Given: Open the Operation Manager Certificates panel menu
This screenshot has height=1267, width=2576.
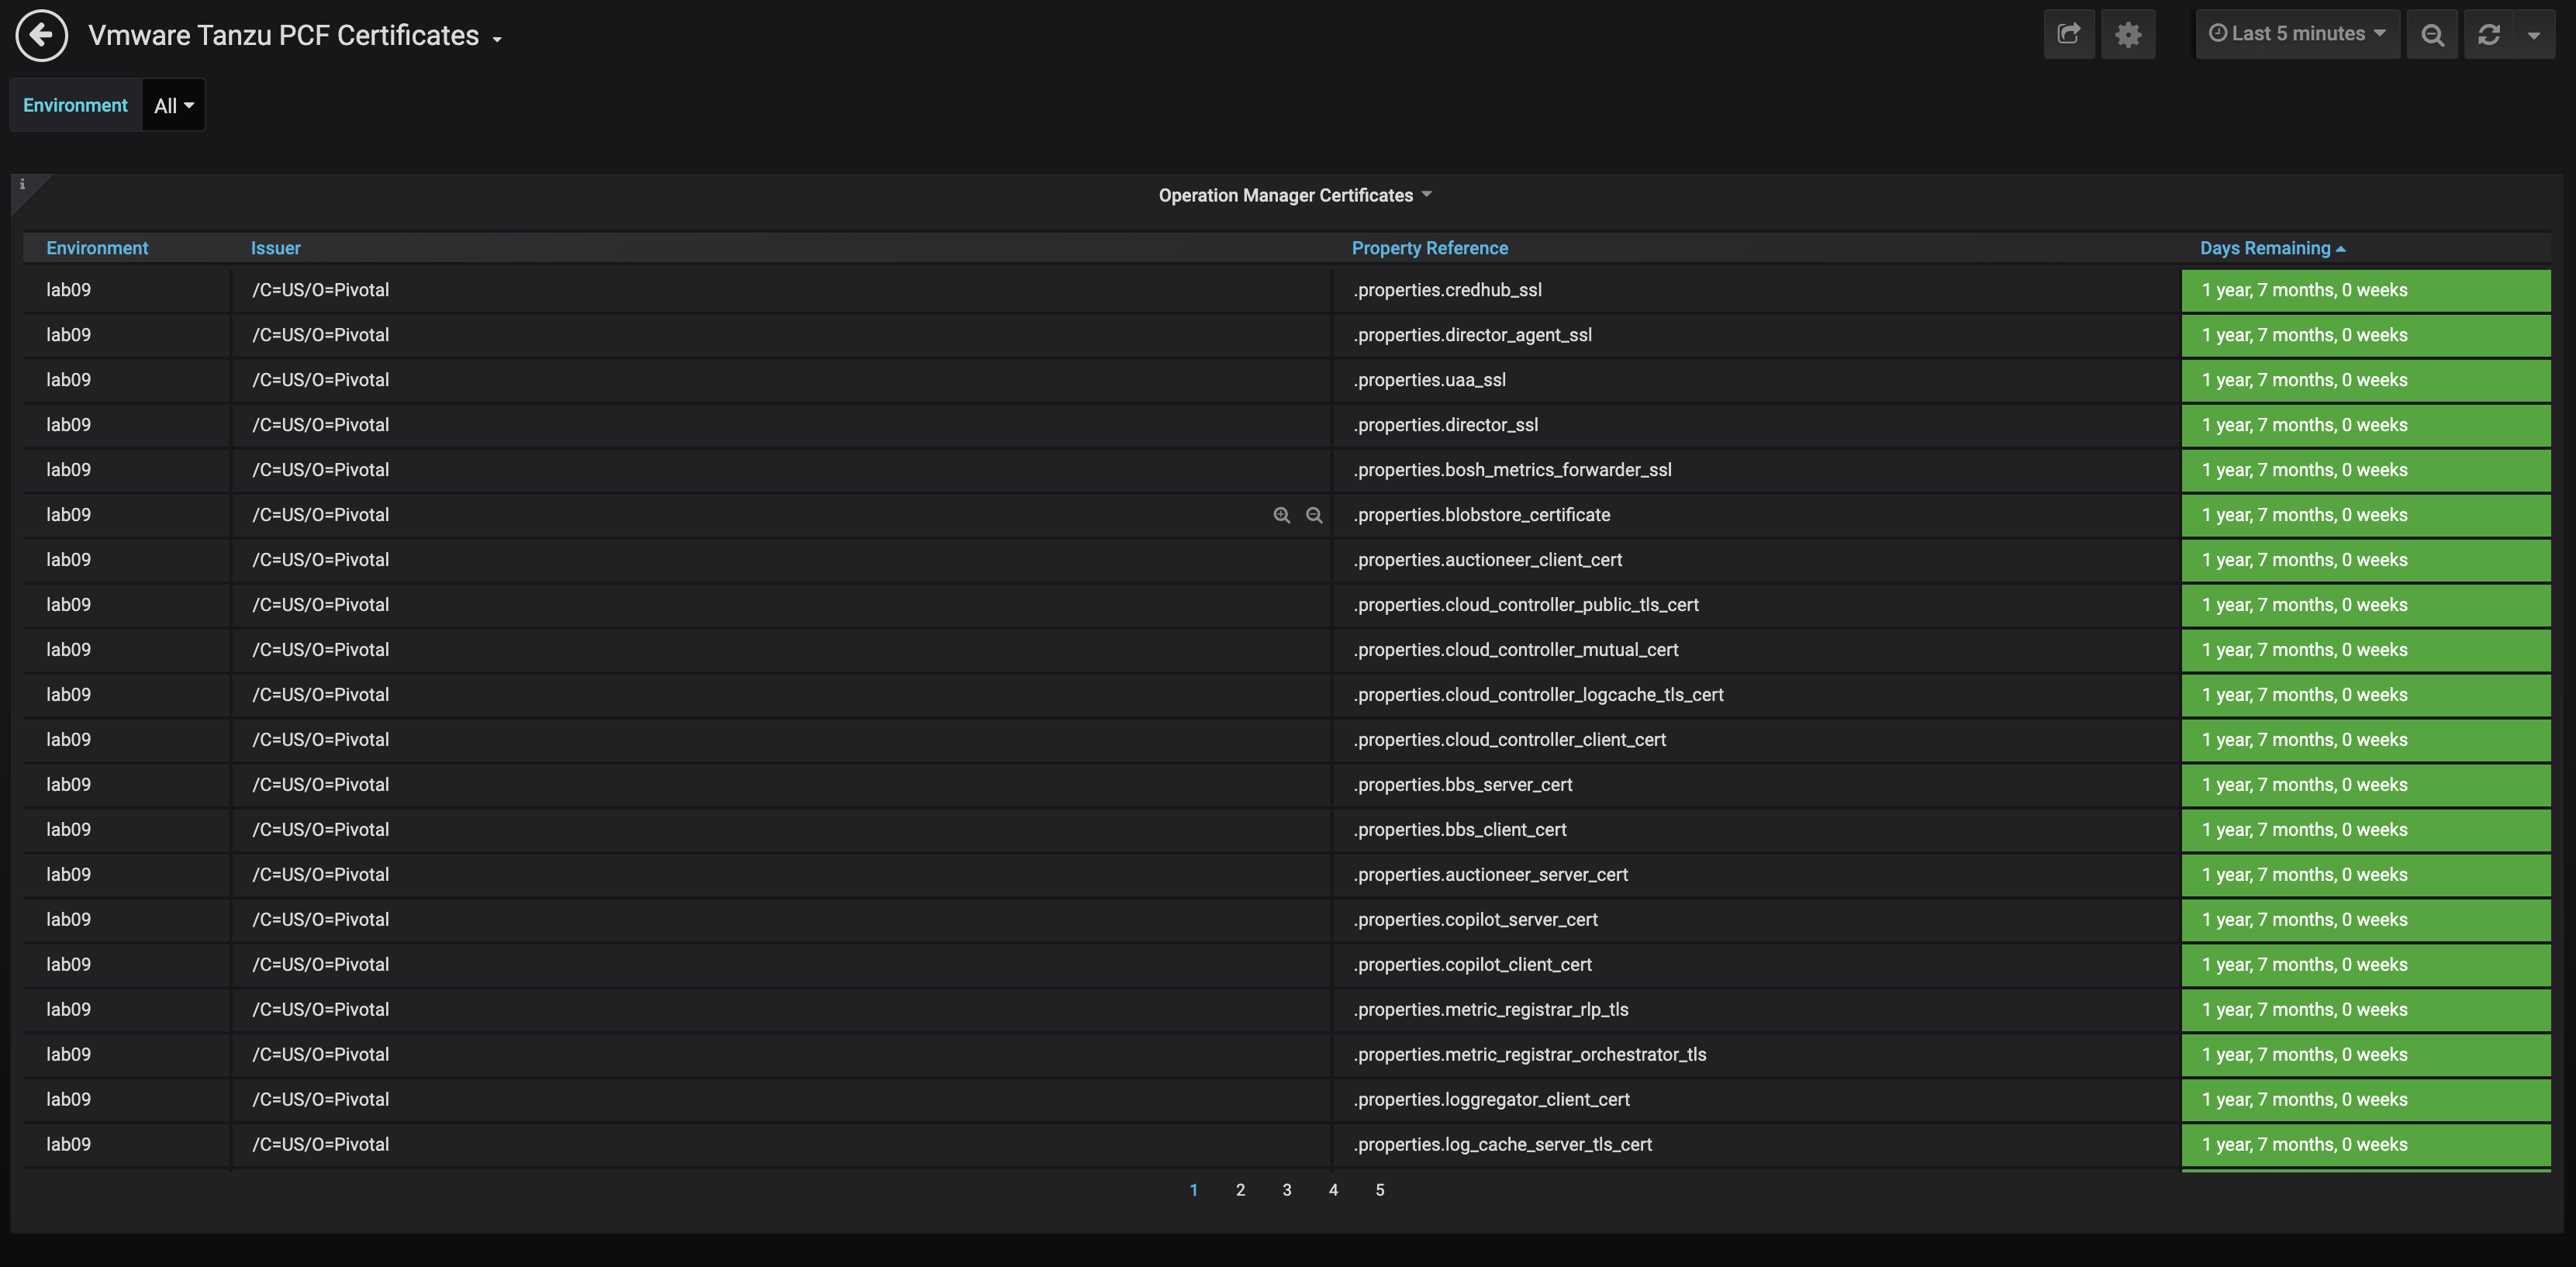Looking at the screenshot, I should pyautogui.click(x=1295, y=195).
